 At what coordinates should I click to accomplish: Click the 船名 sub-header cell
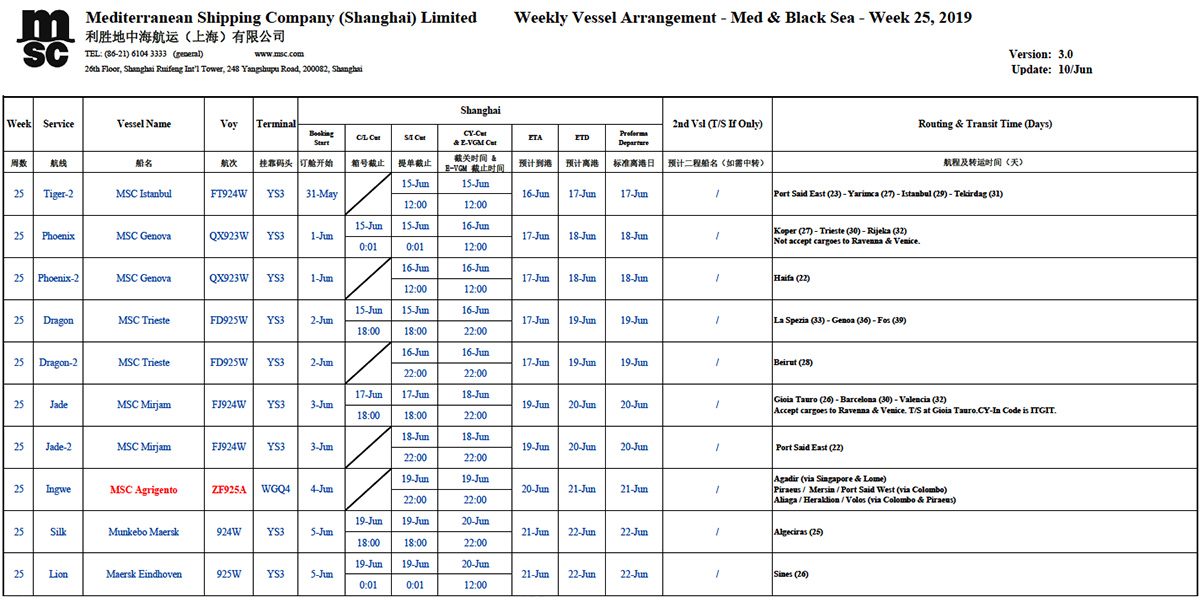(144, 162)
